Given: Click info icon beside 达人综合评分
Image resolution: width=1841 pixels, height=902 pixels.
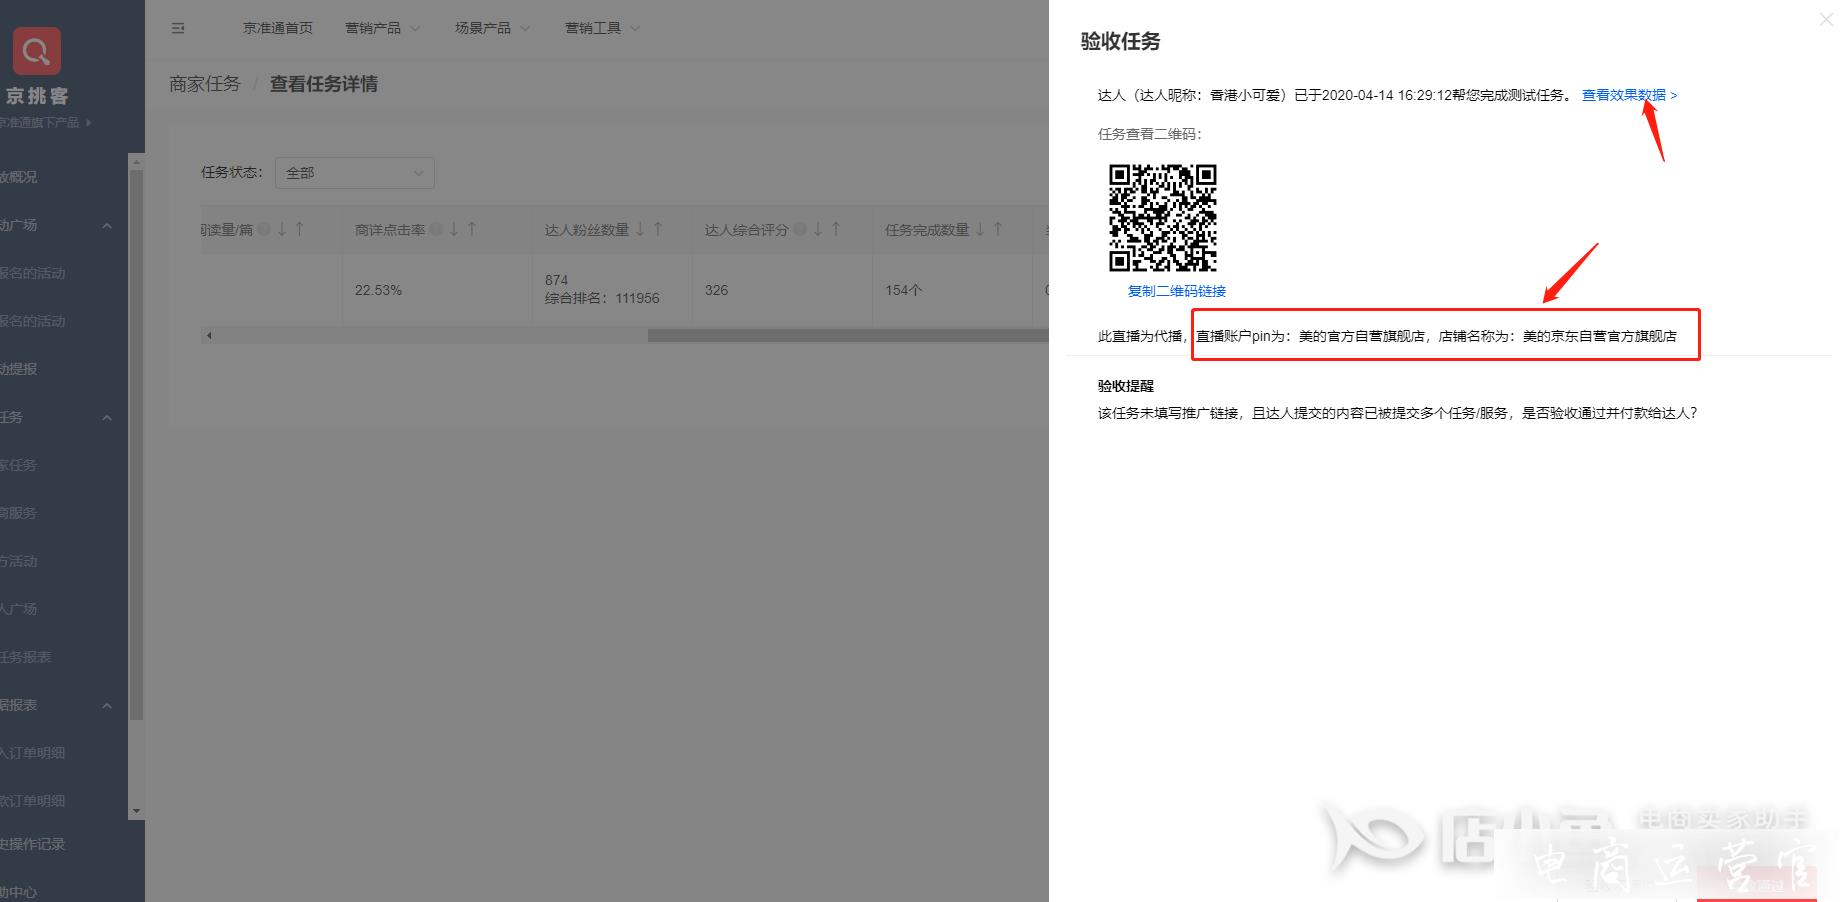Looking at the screenshot, I should click(x=800, y=229).
